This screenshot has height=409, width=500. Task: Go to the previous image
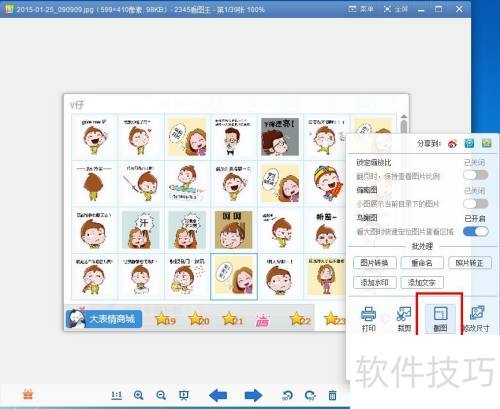click(x=218, y=395)
